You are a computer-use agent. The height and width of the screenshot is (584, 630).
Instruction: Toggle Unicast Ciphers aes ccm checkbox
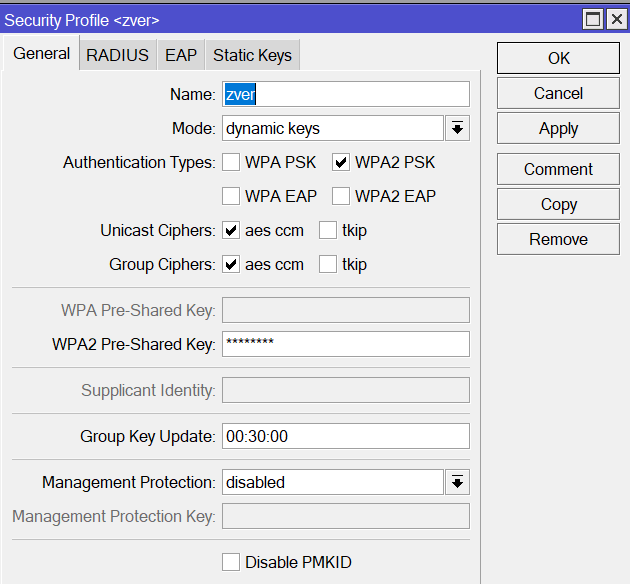(x=231, y=231)
